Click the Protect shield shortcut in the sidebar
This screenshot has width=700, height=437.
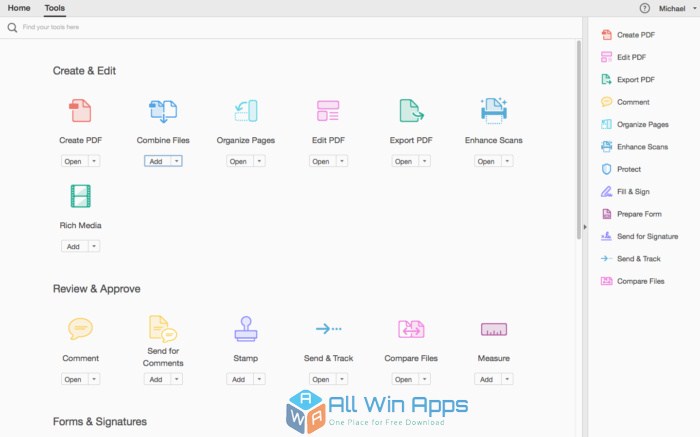621,169
